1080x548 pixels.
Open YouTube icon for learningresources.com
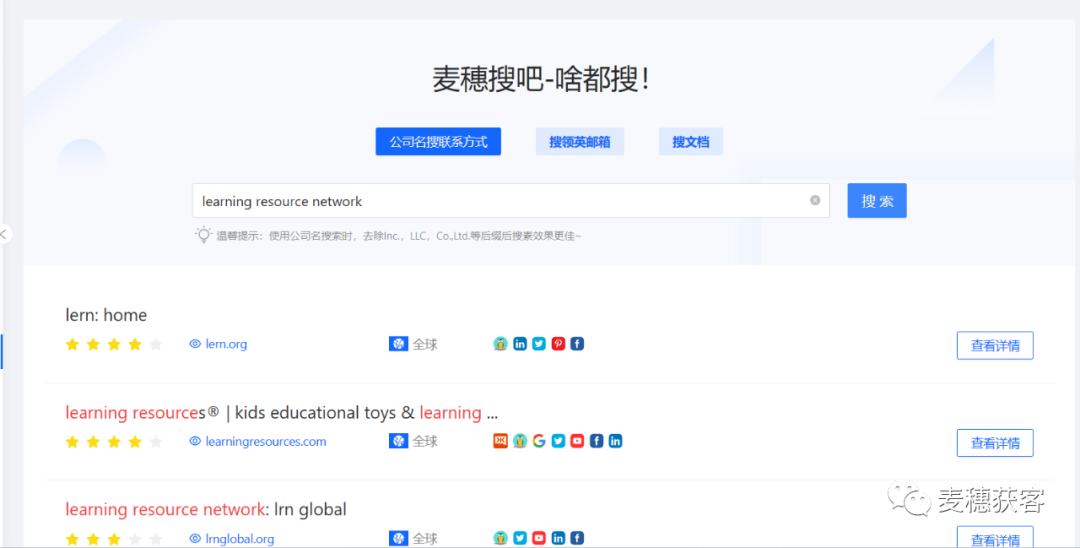(x=577, y=441)
